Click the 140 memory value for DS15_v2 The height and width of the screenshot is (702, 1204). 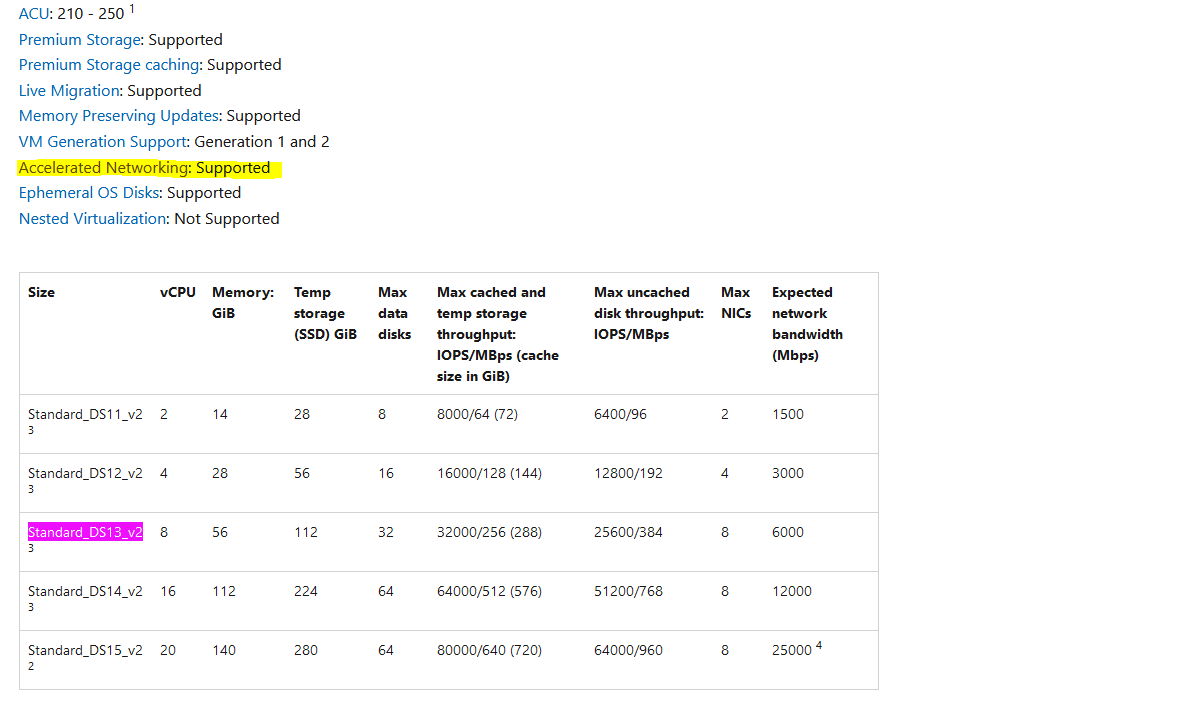[224, 650]
